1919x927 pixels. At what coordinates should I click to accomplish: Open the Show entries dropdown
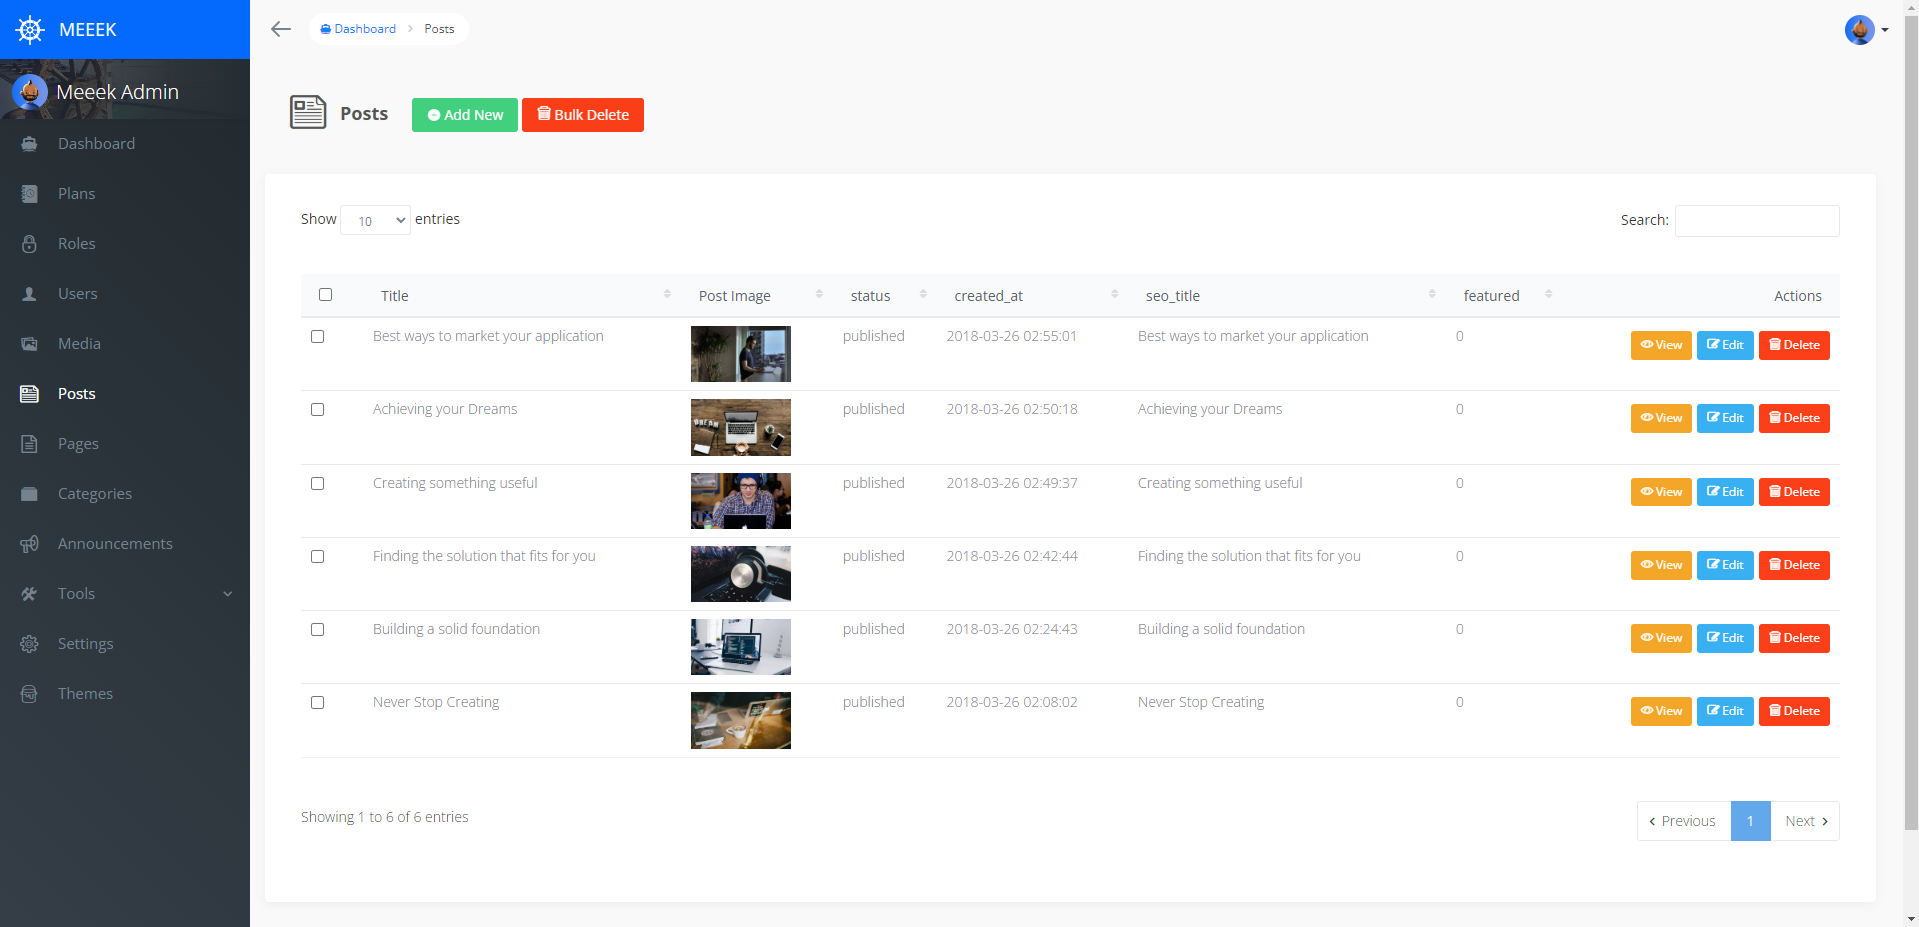pyautogui.click(x=375, y=220)
